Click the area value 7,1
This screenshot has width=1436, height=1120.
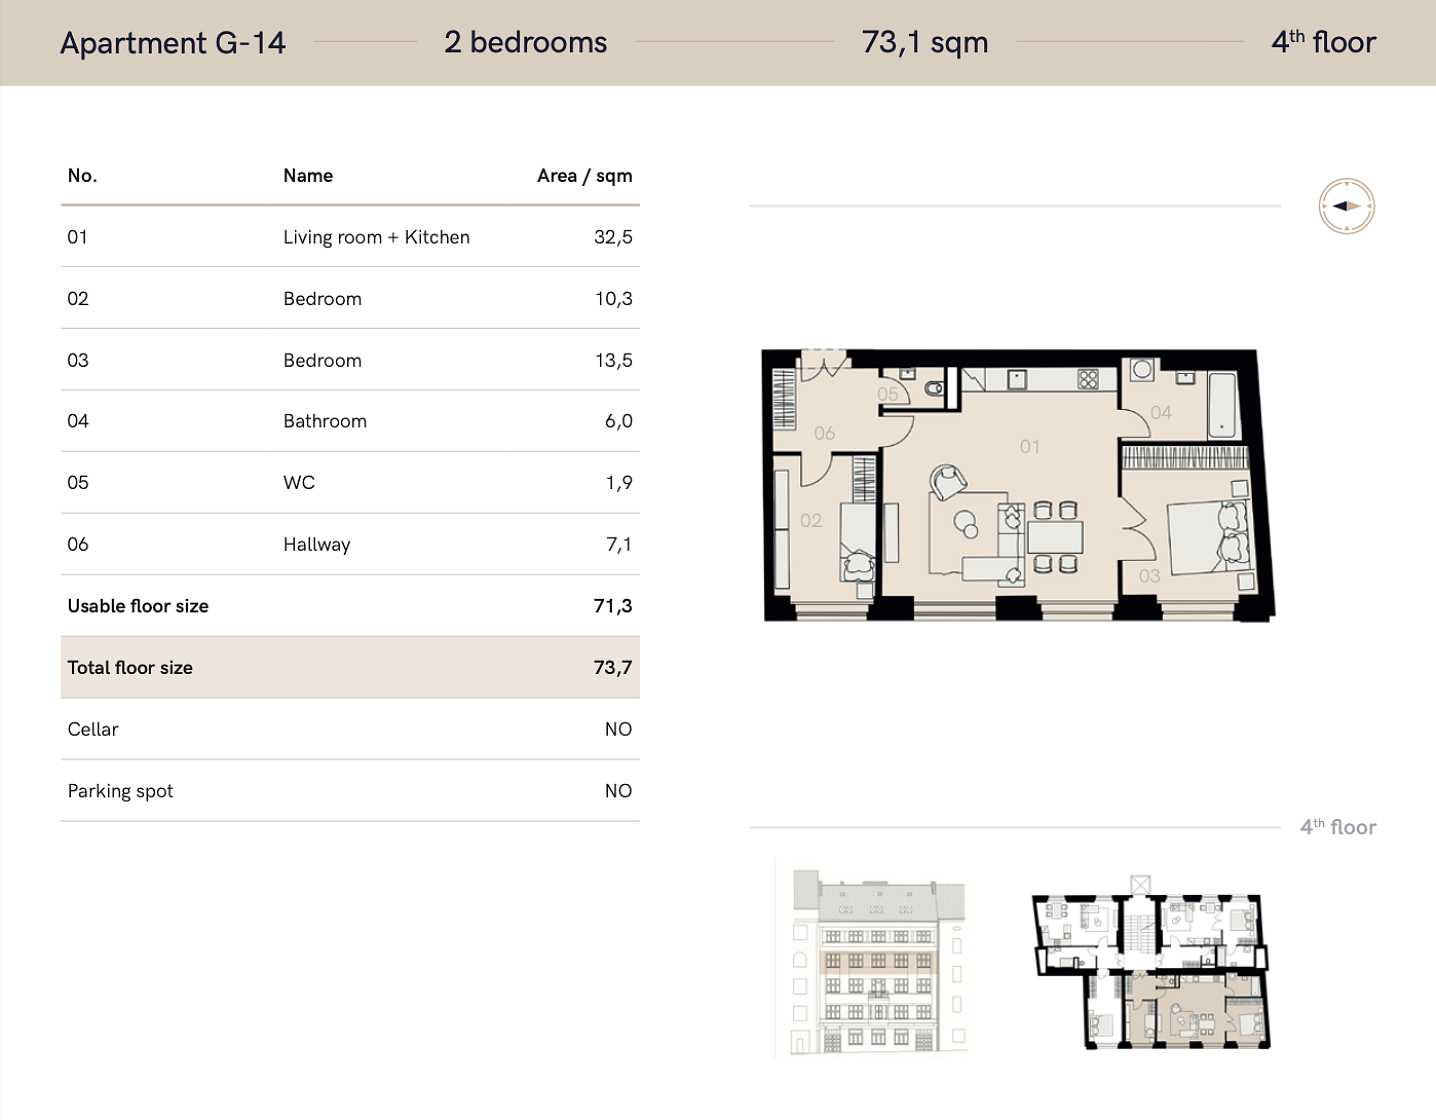pyautogui.click(x=619, y=545)
